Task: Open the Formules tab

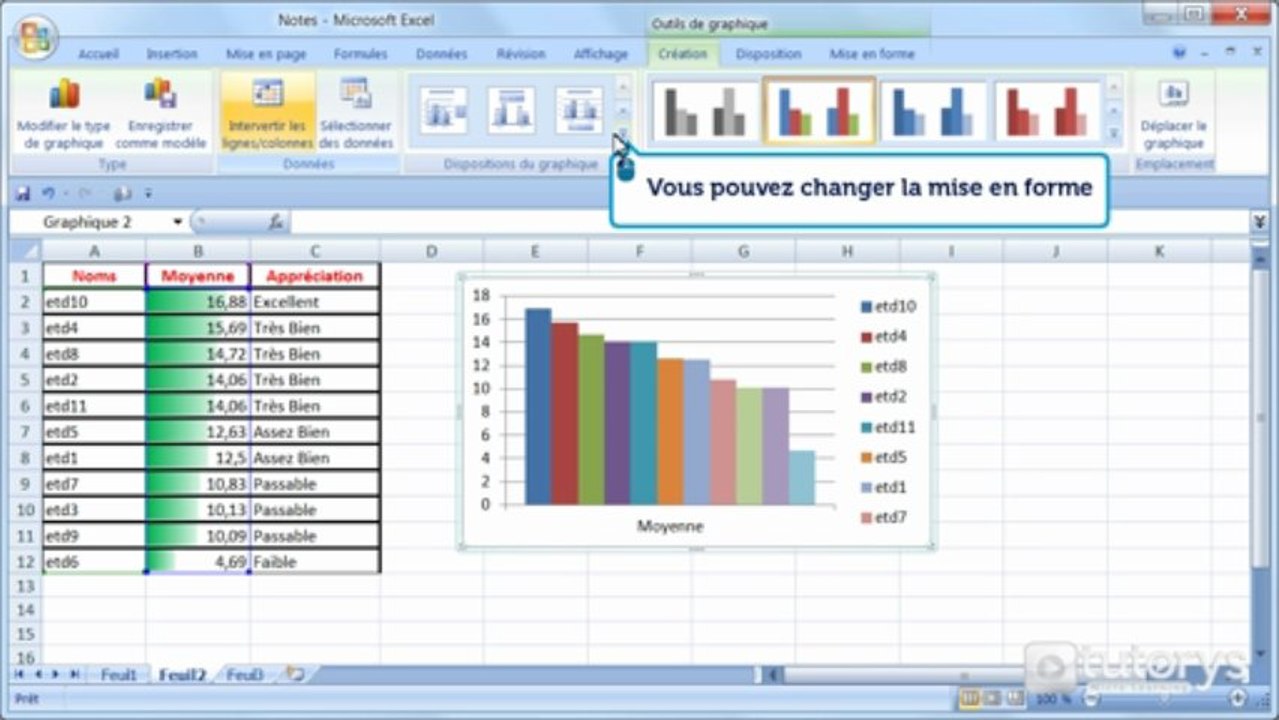Action: pos(360,54)
